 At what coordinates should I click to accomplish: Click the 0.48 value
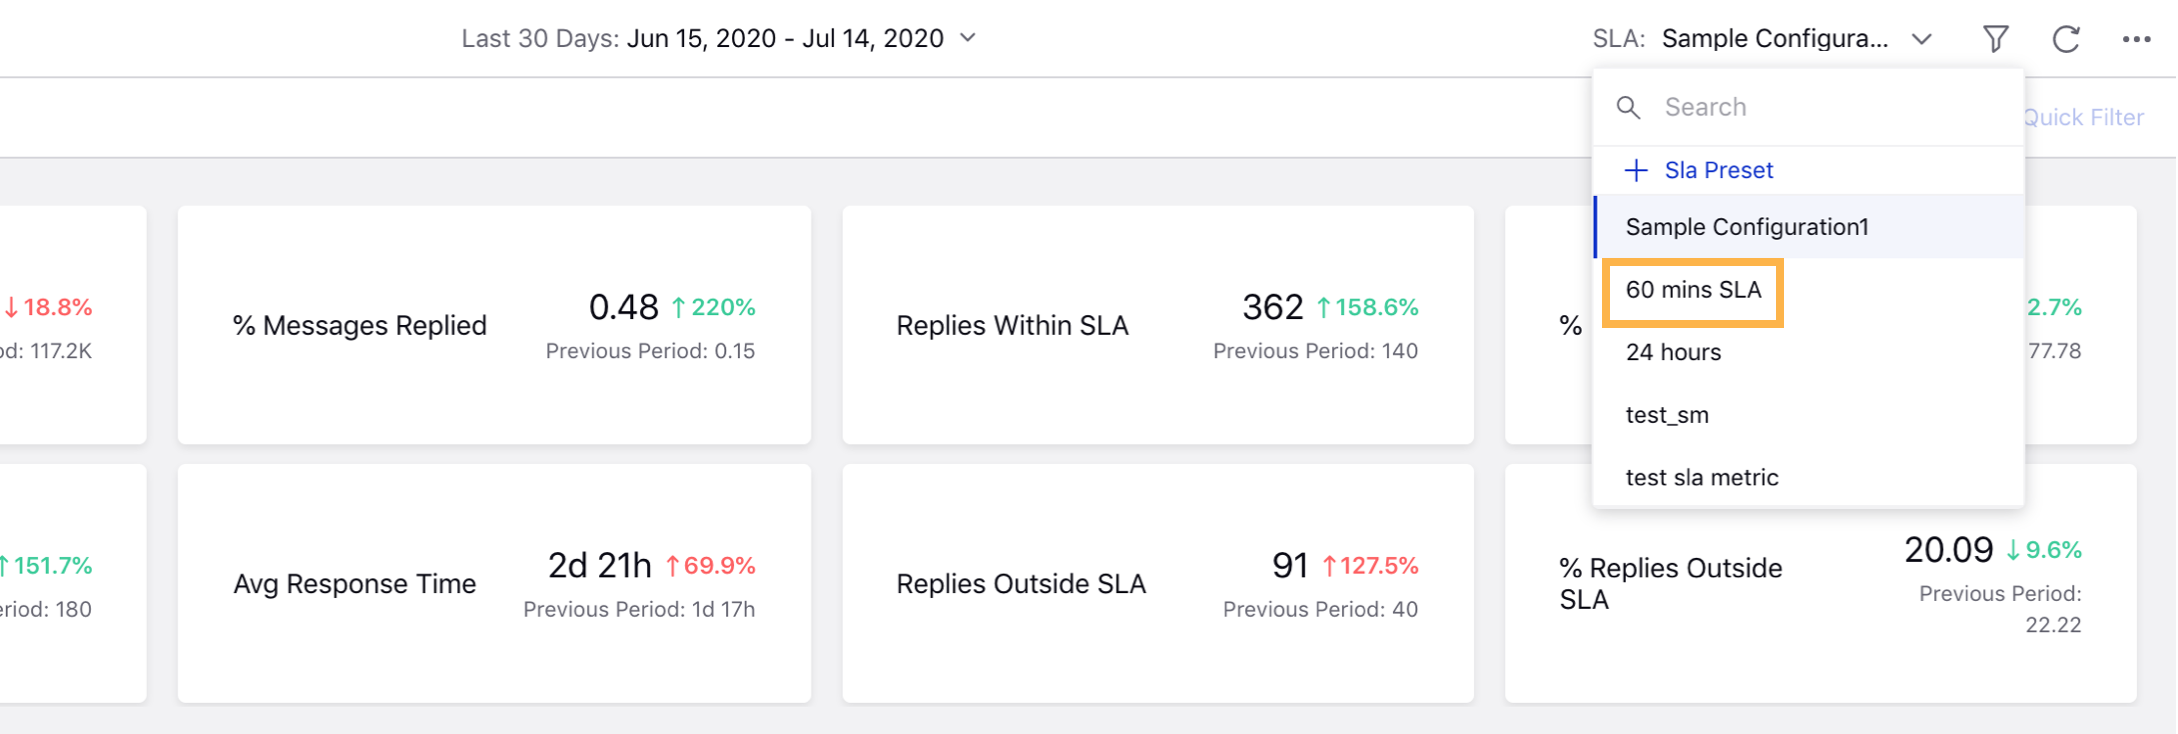[623, 307]
